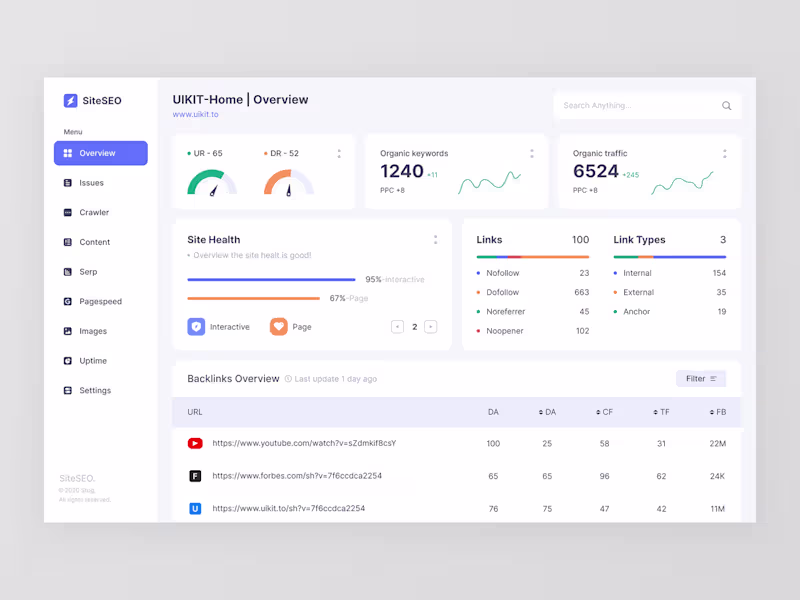This screenshot has width=800, height=600.
Task: Click the YouTube icon in backlinks table
Action: pyautogui.click(x=195, y=443)
